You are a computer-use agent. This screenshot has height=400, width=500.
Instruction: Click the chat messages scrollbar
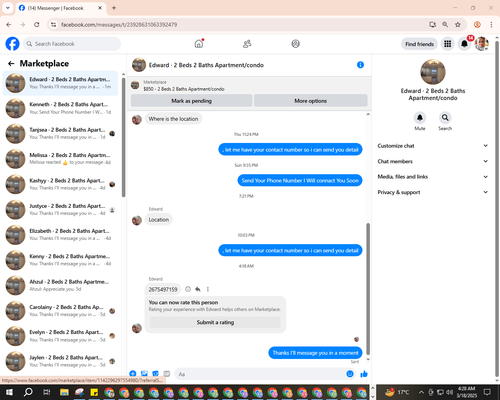click(368, 288)
